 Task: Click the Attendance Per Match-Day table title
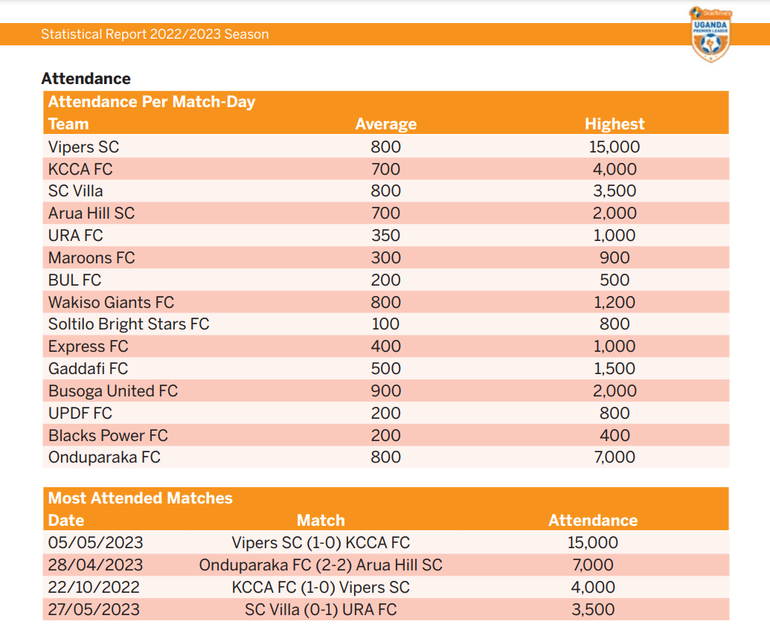pyautogui.click(x=151, y=102)
